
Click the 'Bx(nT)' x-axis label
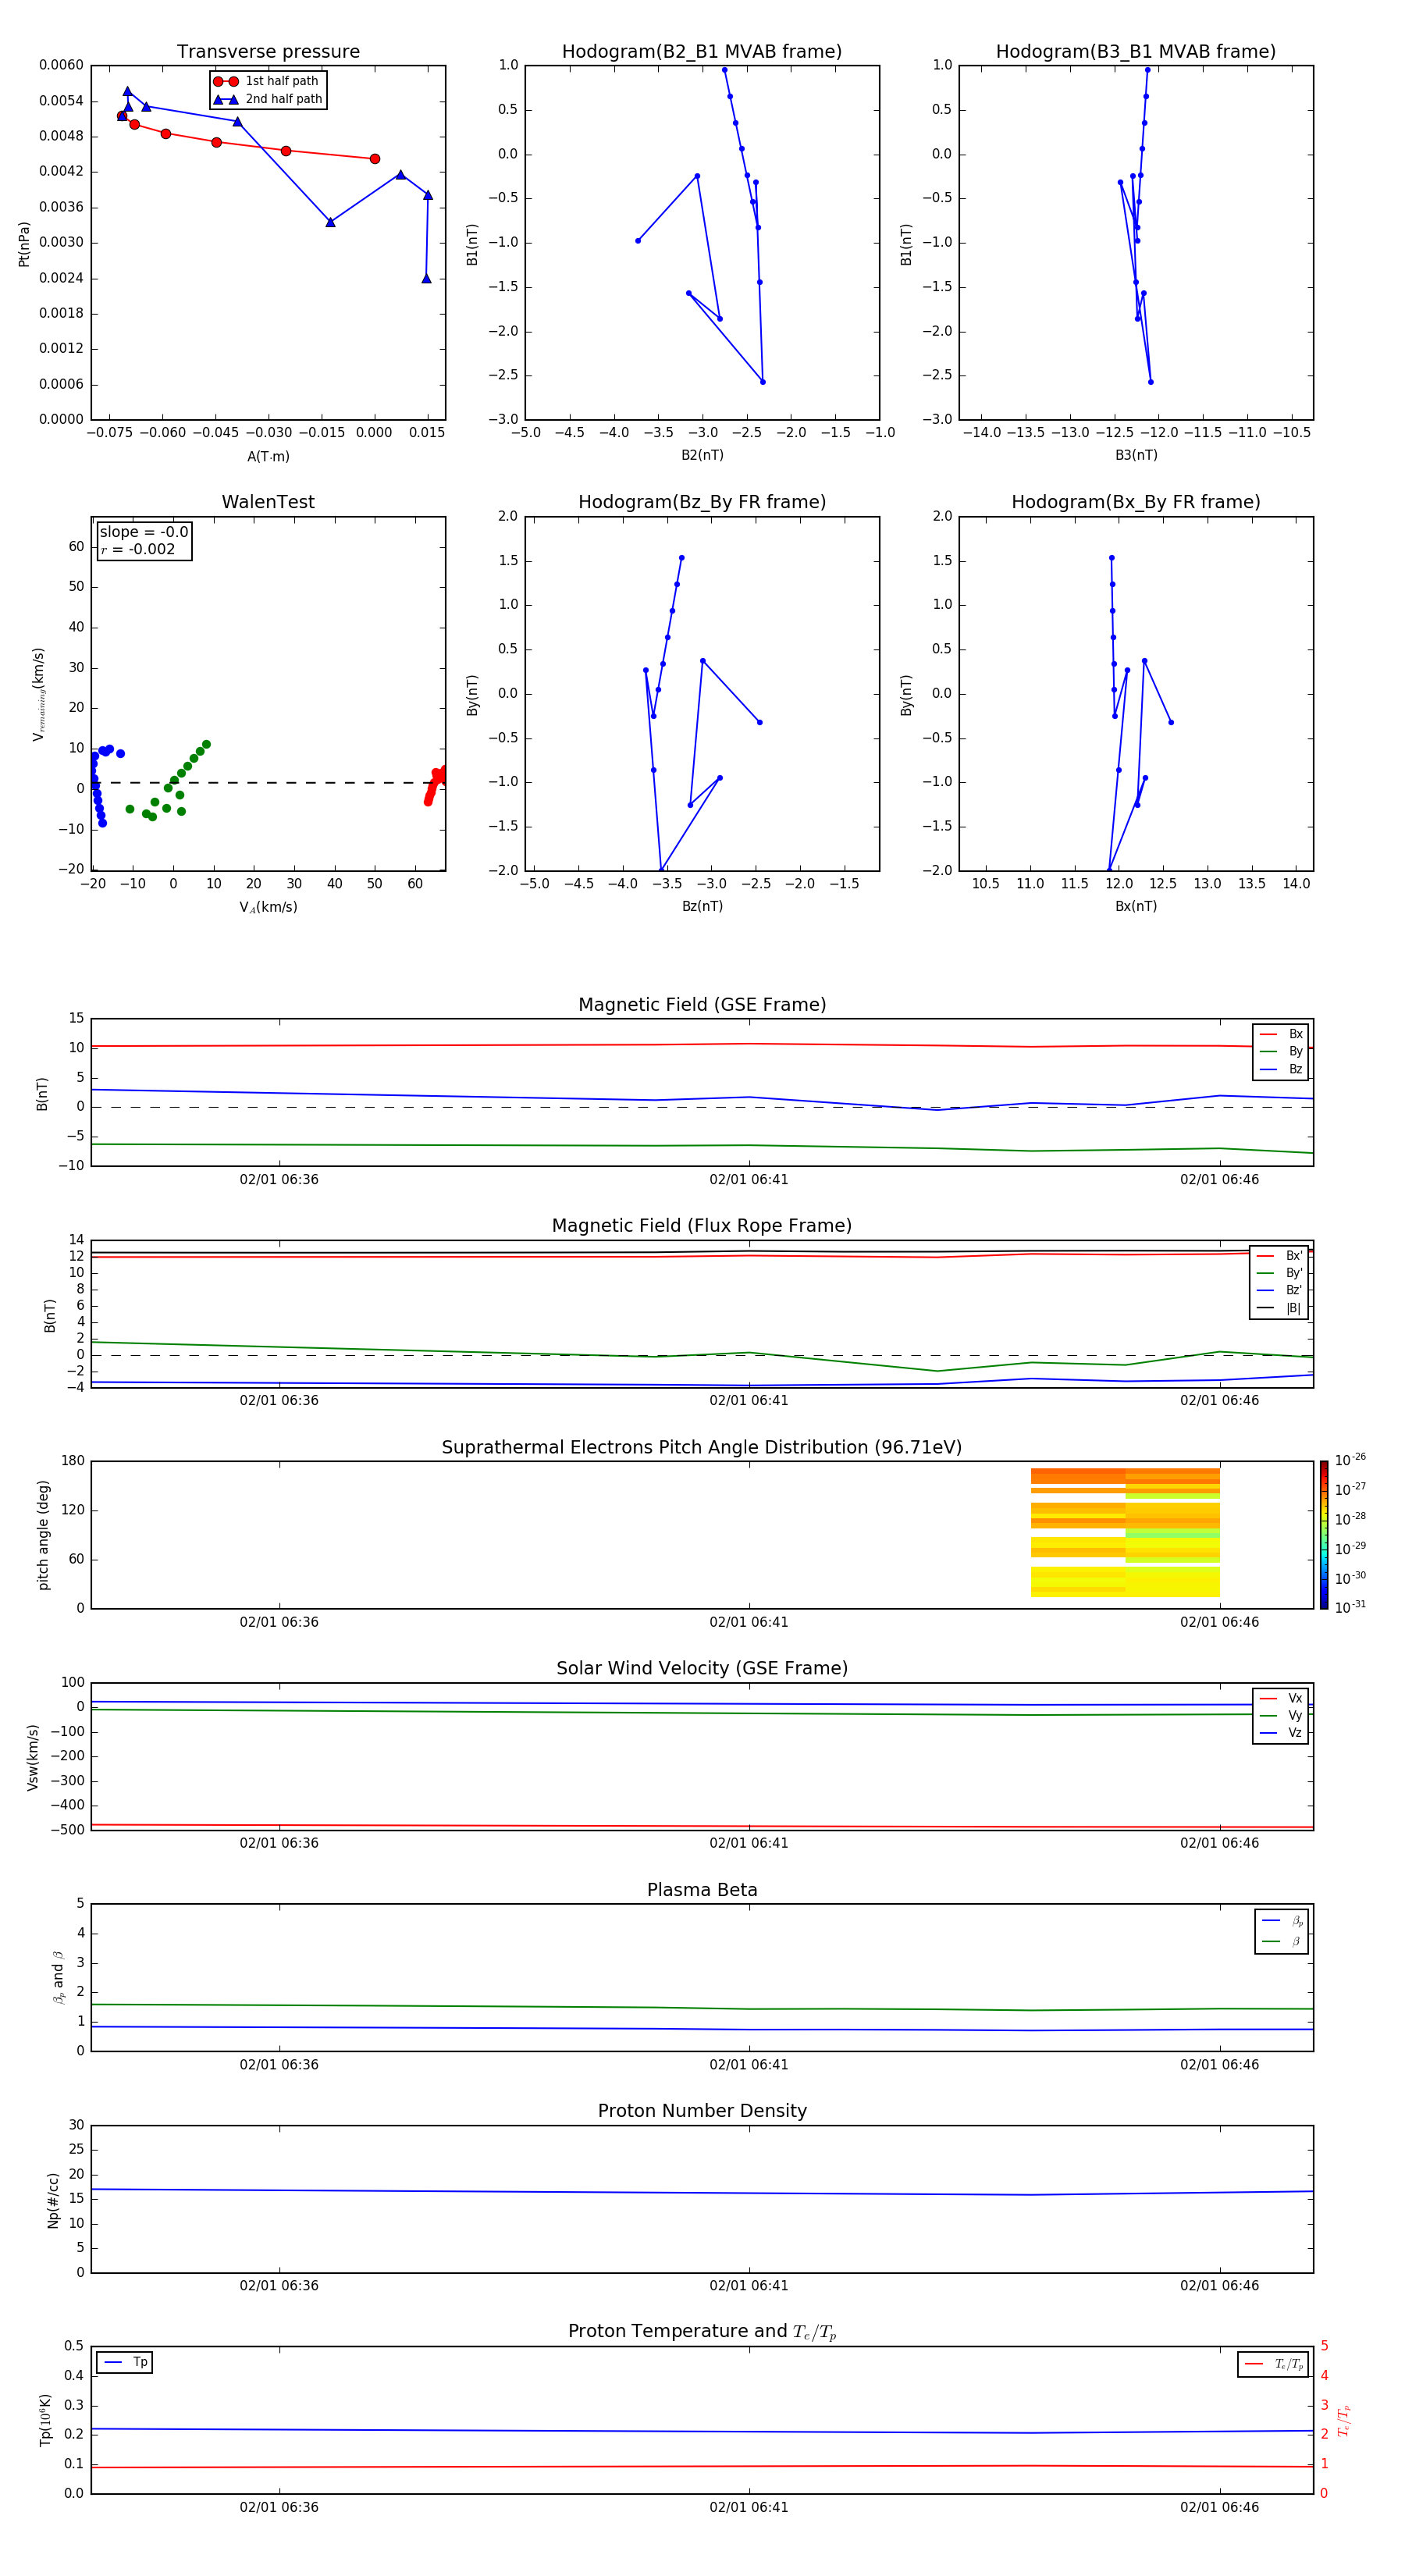[1136, 906]
